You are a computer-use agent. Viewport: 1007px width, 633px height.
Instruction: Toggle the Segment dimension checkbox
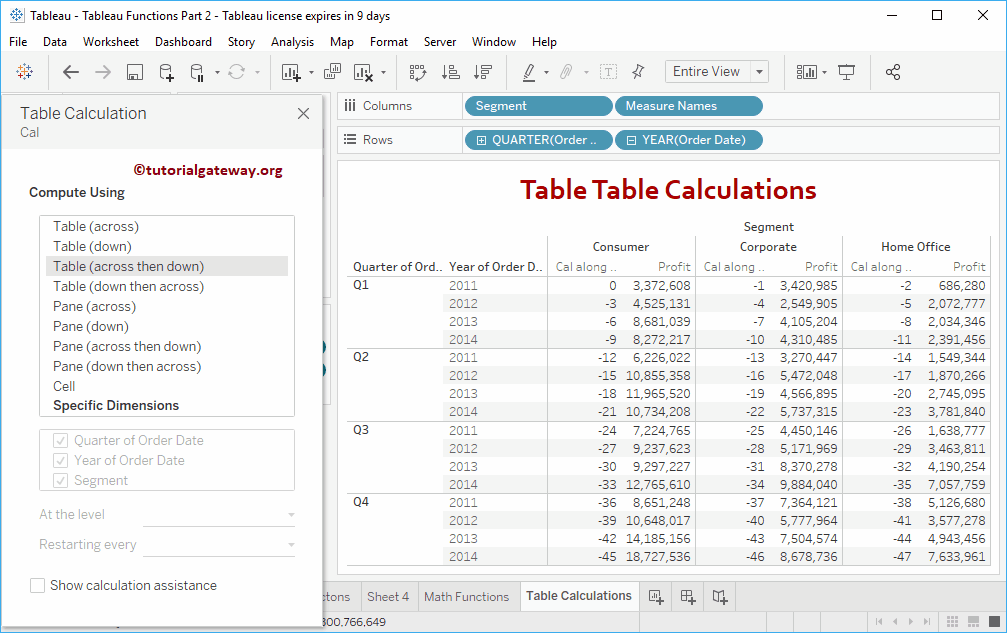[60, 481]
